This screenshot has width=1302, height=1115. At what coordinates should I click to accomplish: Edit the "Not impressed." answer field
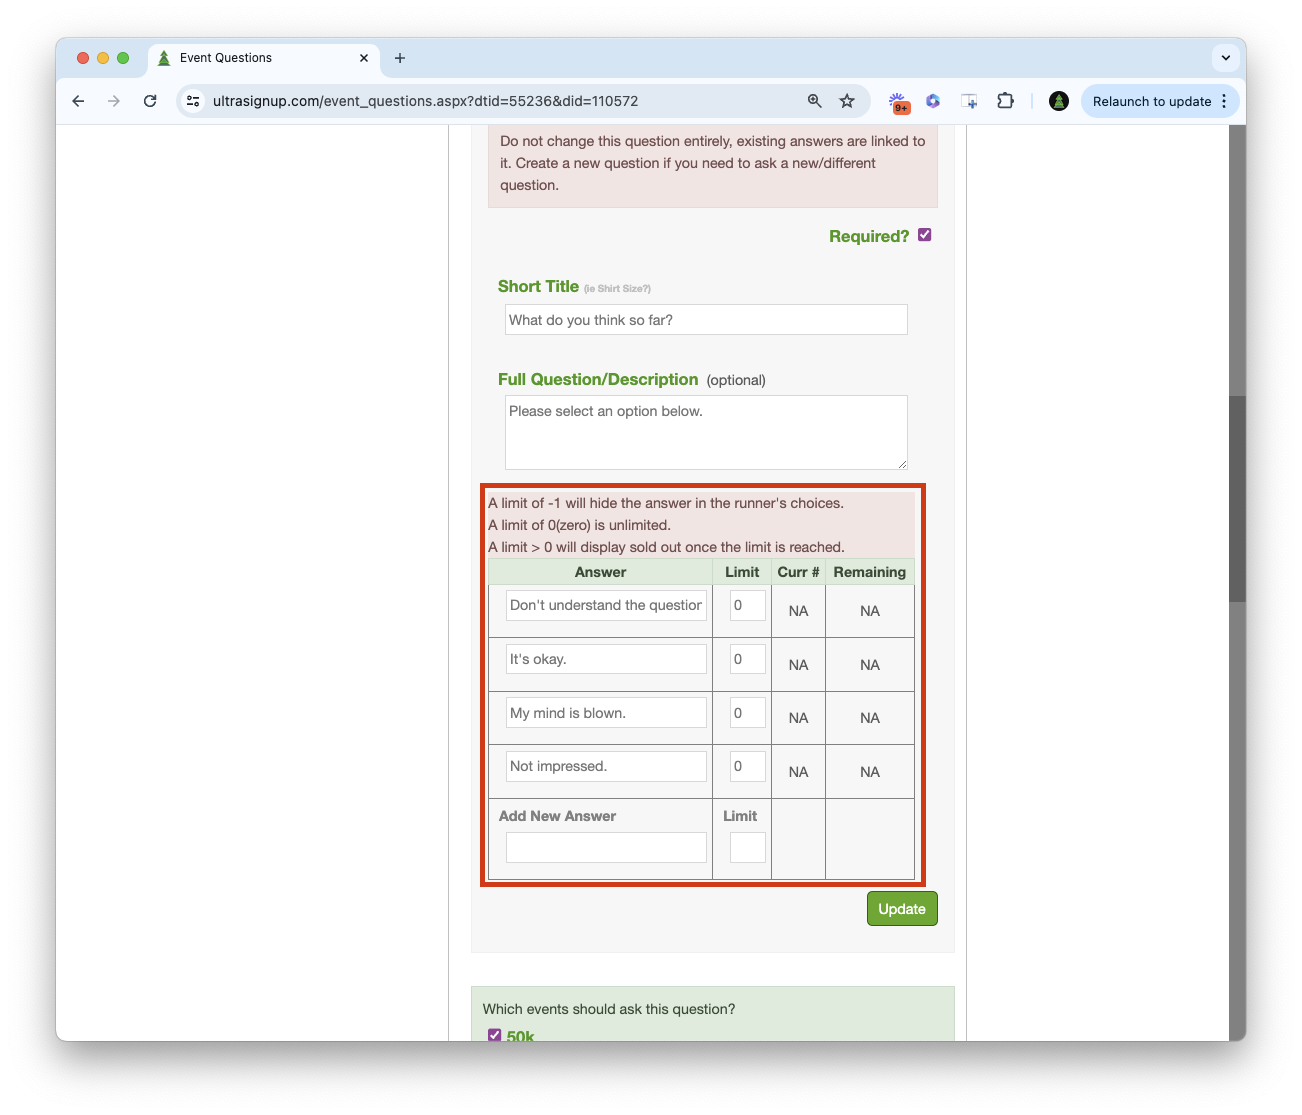(x=606, y=766)
